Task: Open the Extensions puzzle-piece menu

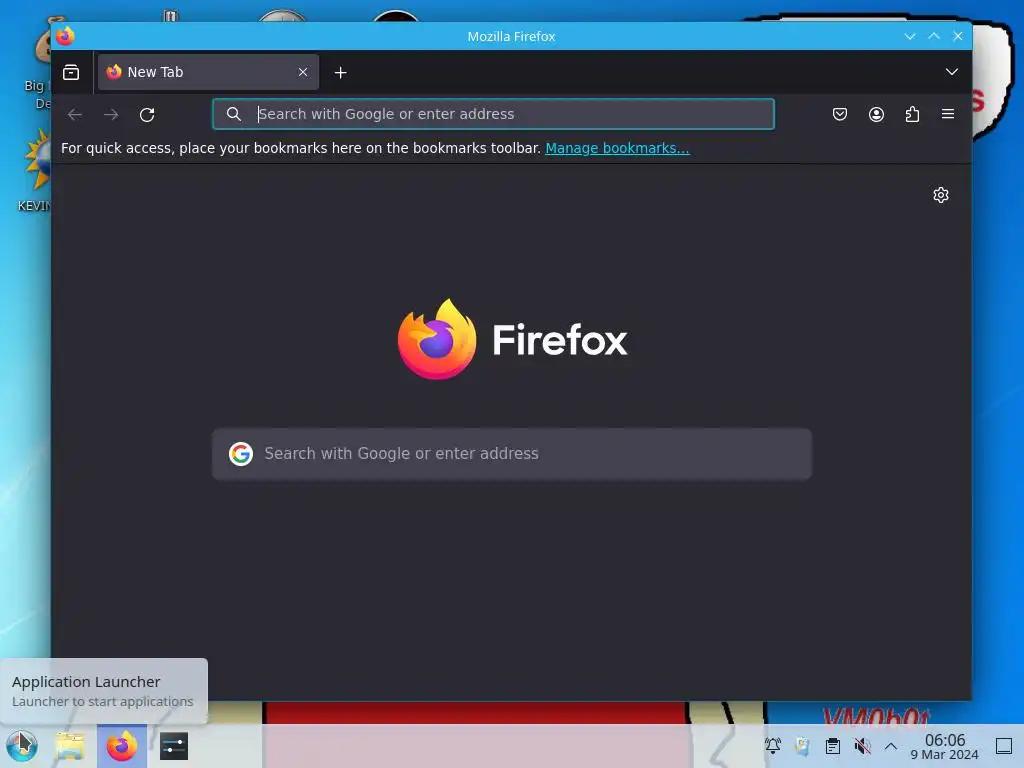Action: point(912,114)
